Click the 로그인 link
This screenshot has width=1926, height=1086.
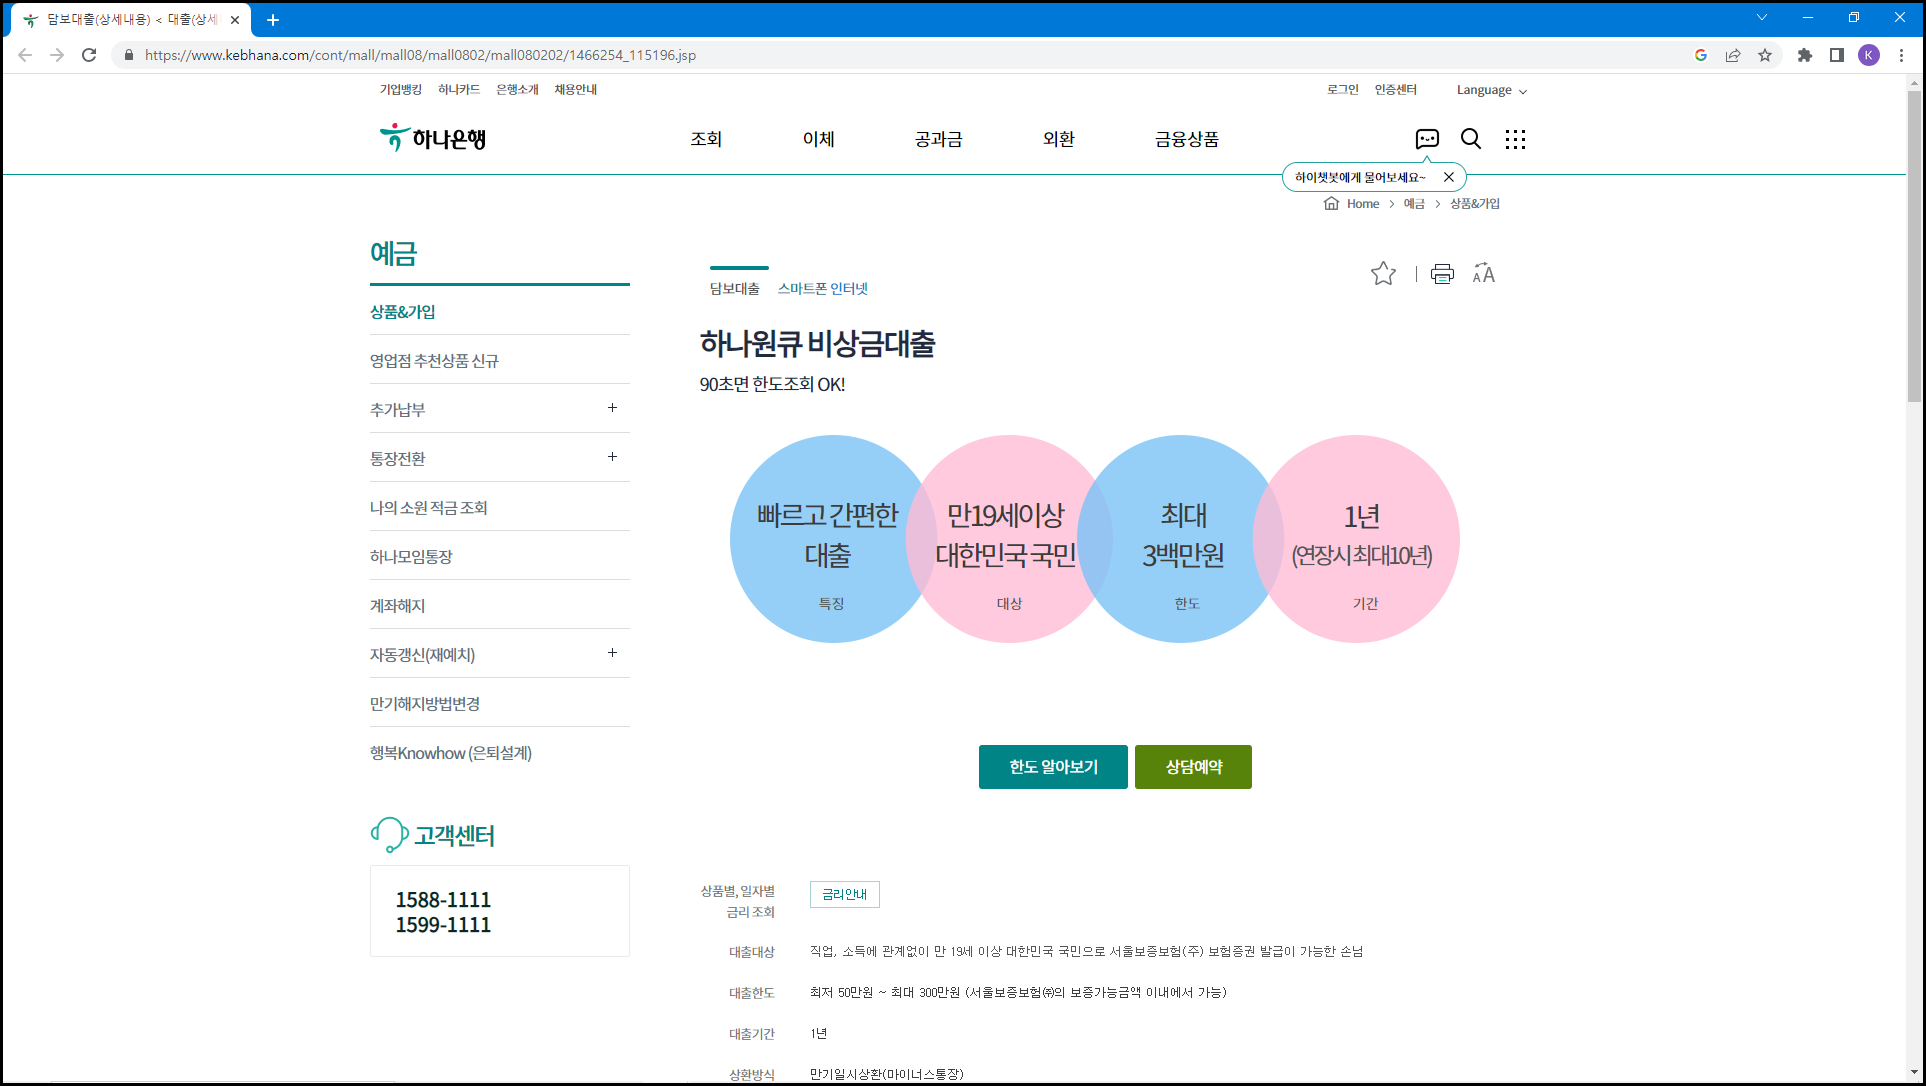pyautogui.click(x=1342, y=90)
